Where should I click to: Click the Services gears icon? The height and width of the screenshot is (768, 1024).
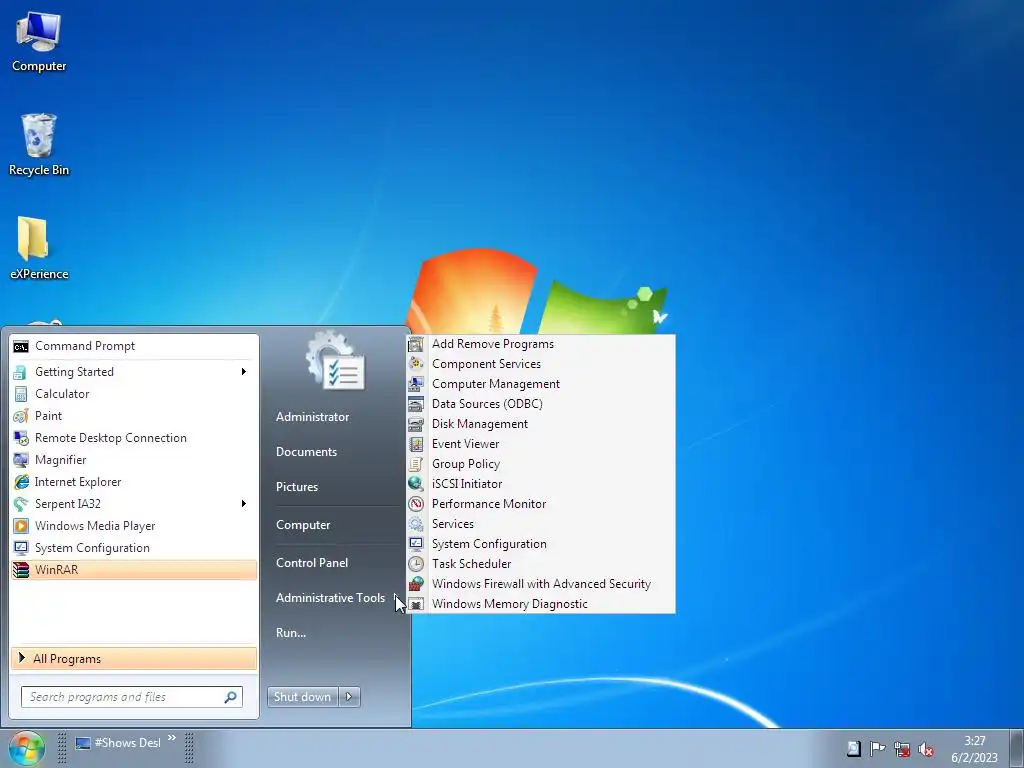pyautogui.click(x=416, y=524)
